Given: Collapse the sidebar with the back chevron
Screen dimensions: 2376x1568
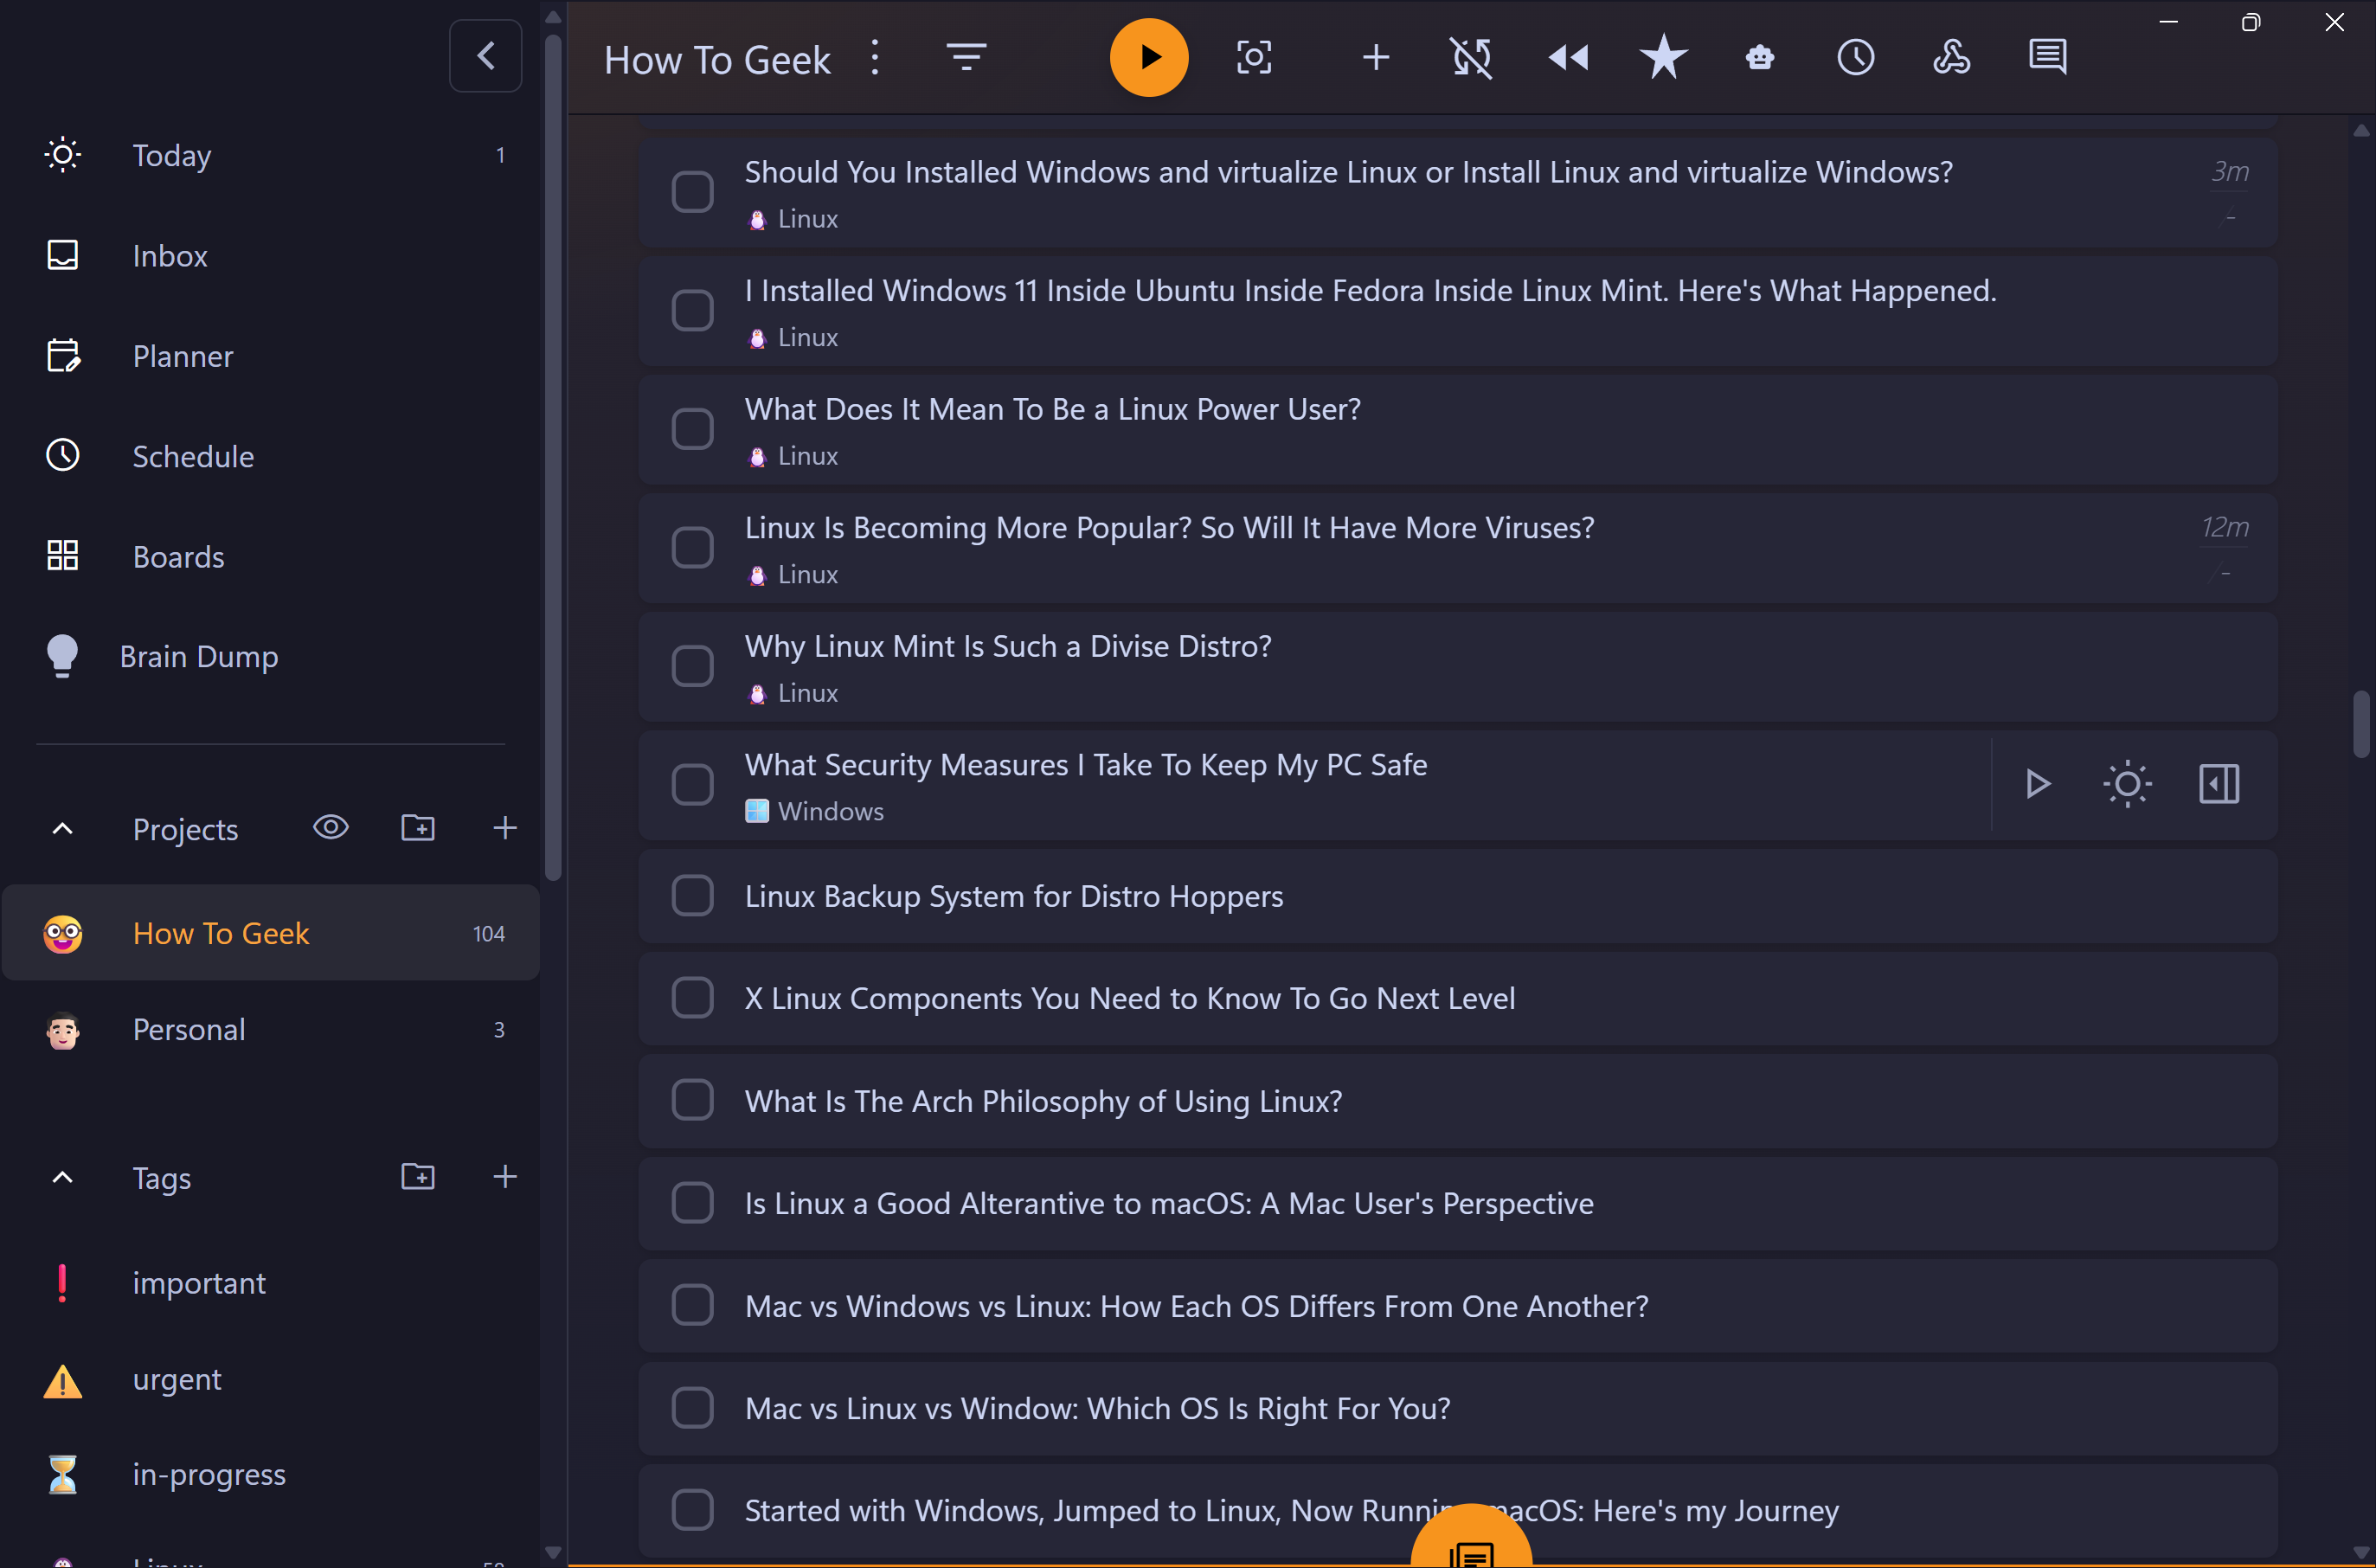Looking at the screenshot, I should coord(485,56).
